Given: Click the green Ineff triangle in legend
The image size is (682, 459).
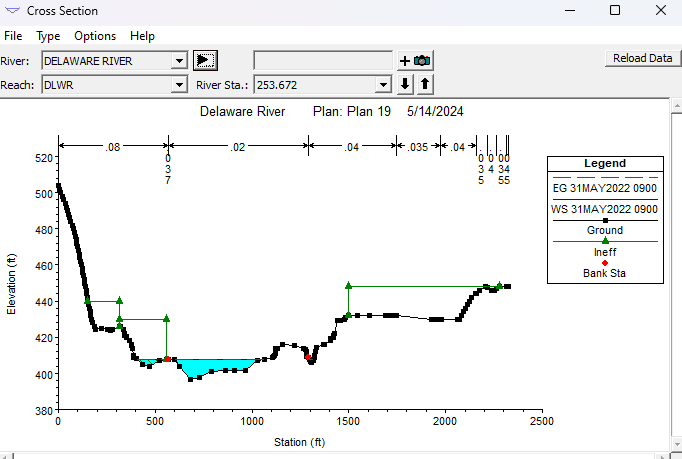Looking at the screenshot, I should click(x=605, y=241).
